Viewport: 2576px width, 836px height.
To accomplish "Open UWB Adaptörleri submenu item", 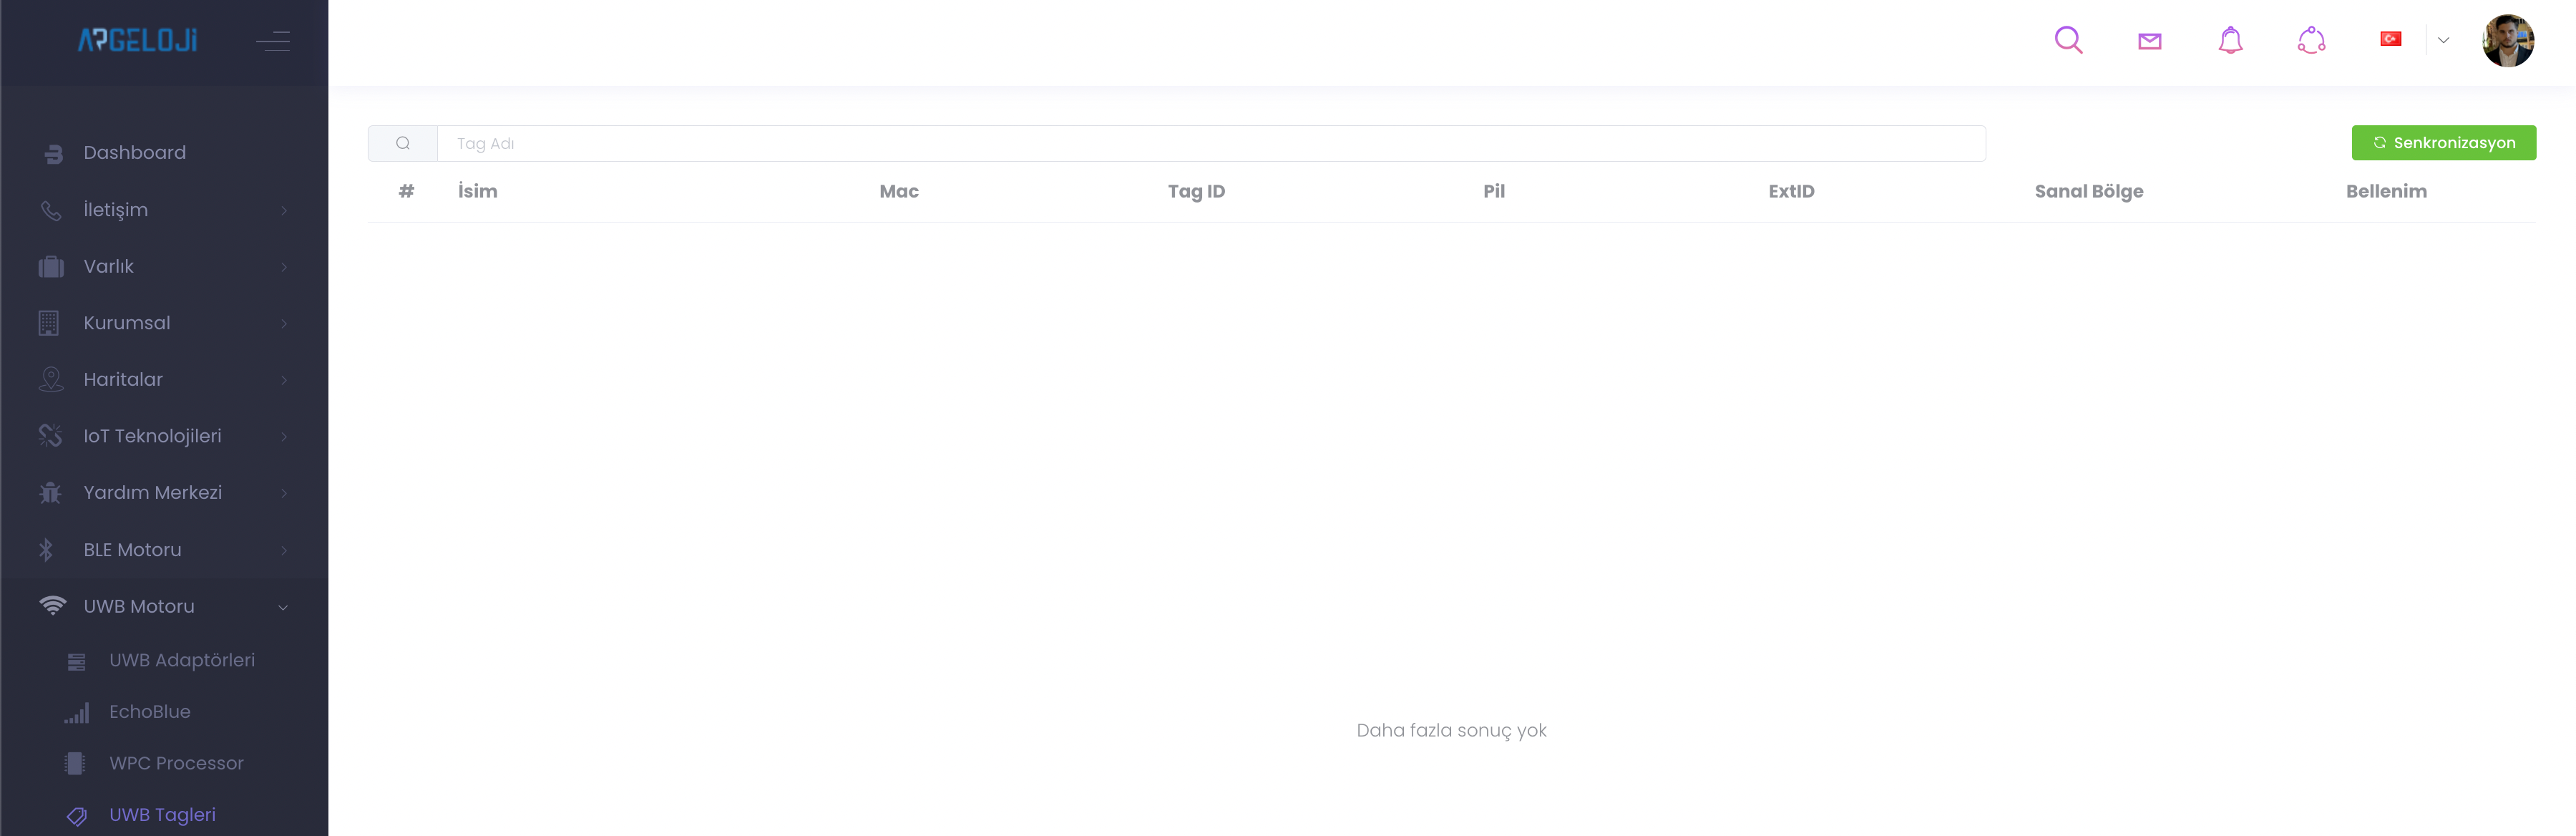I will 181,660.
